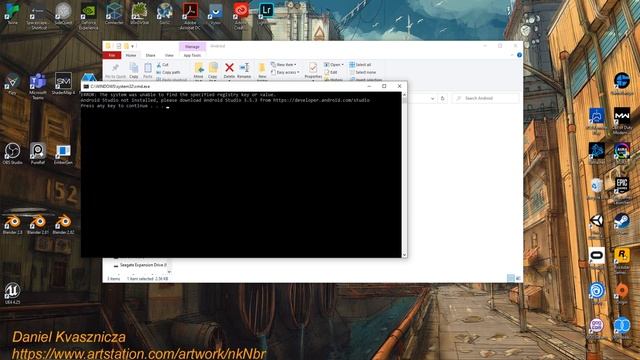
Task: Open the Oculus desktop shortcut
Action: (x=596, y=258)
